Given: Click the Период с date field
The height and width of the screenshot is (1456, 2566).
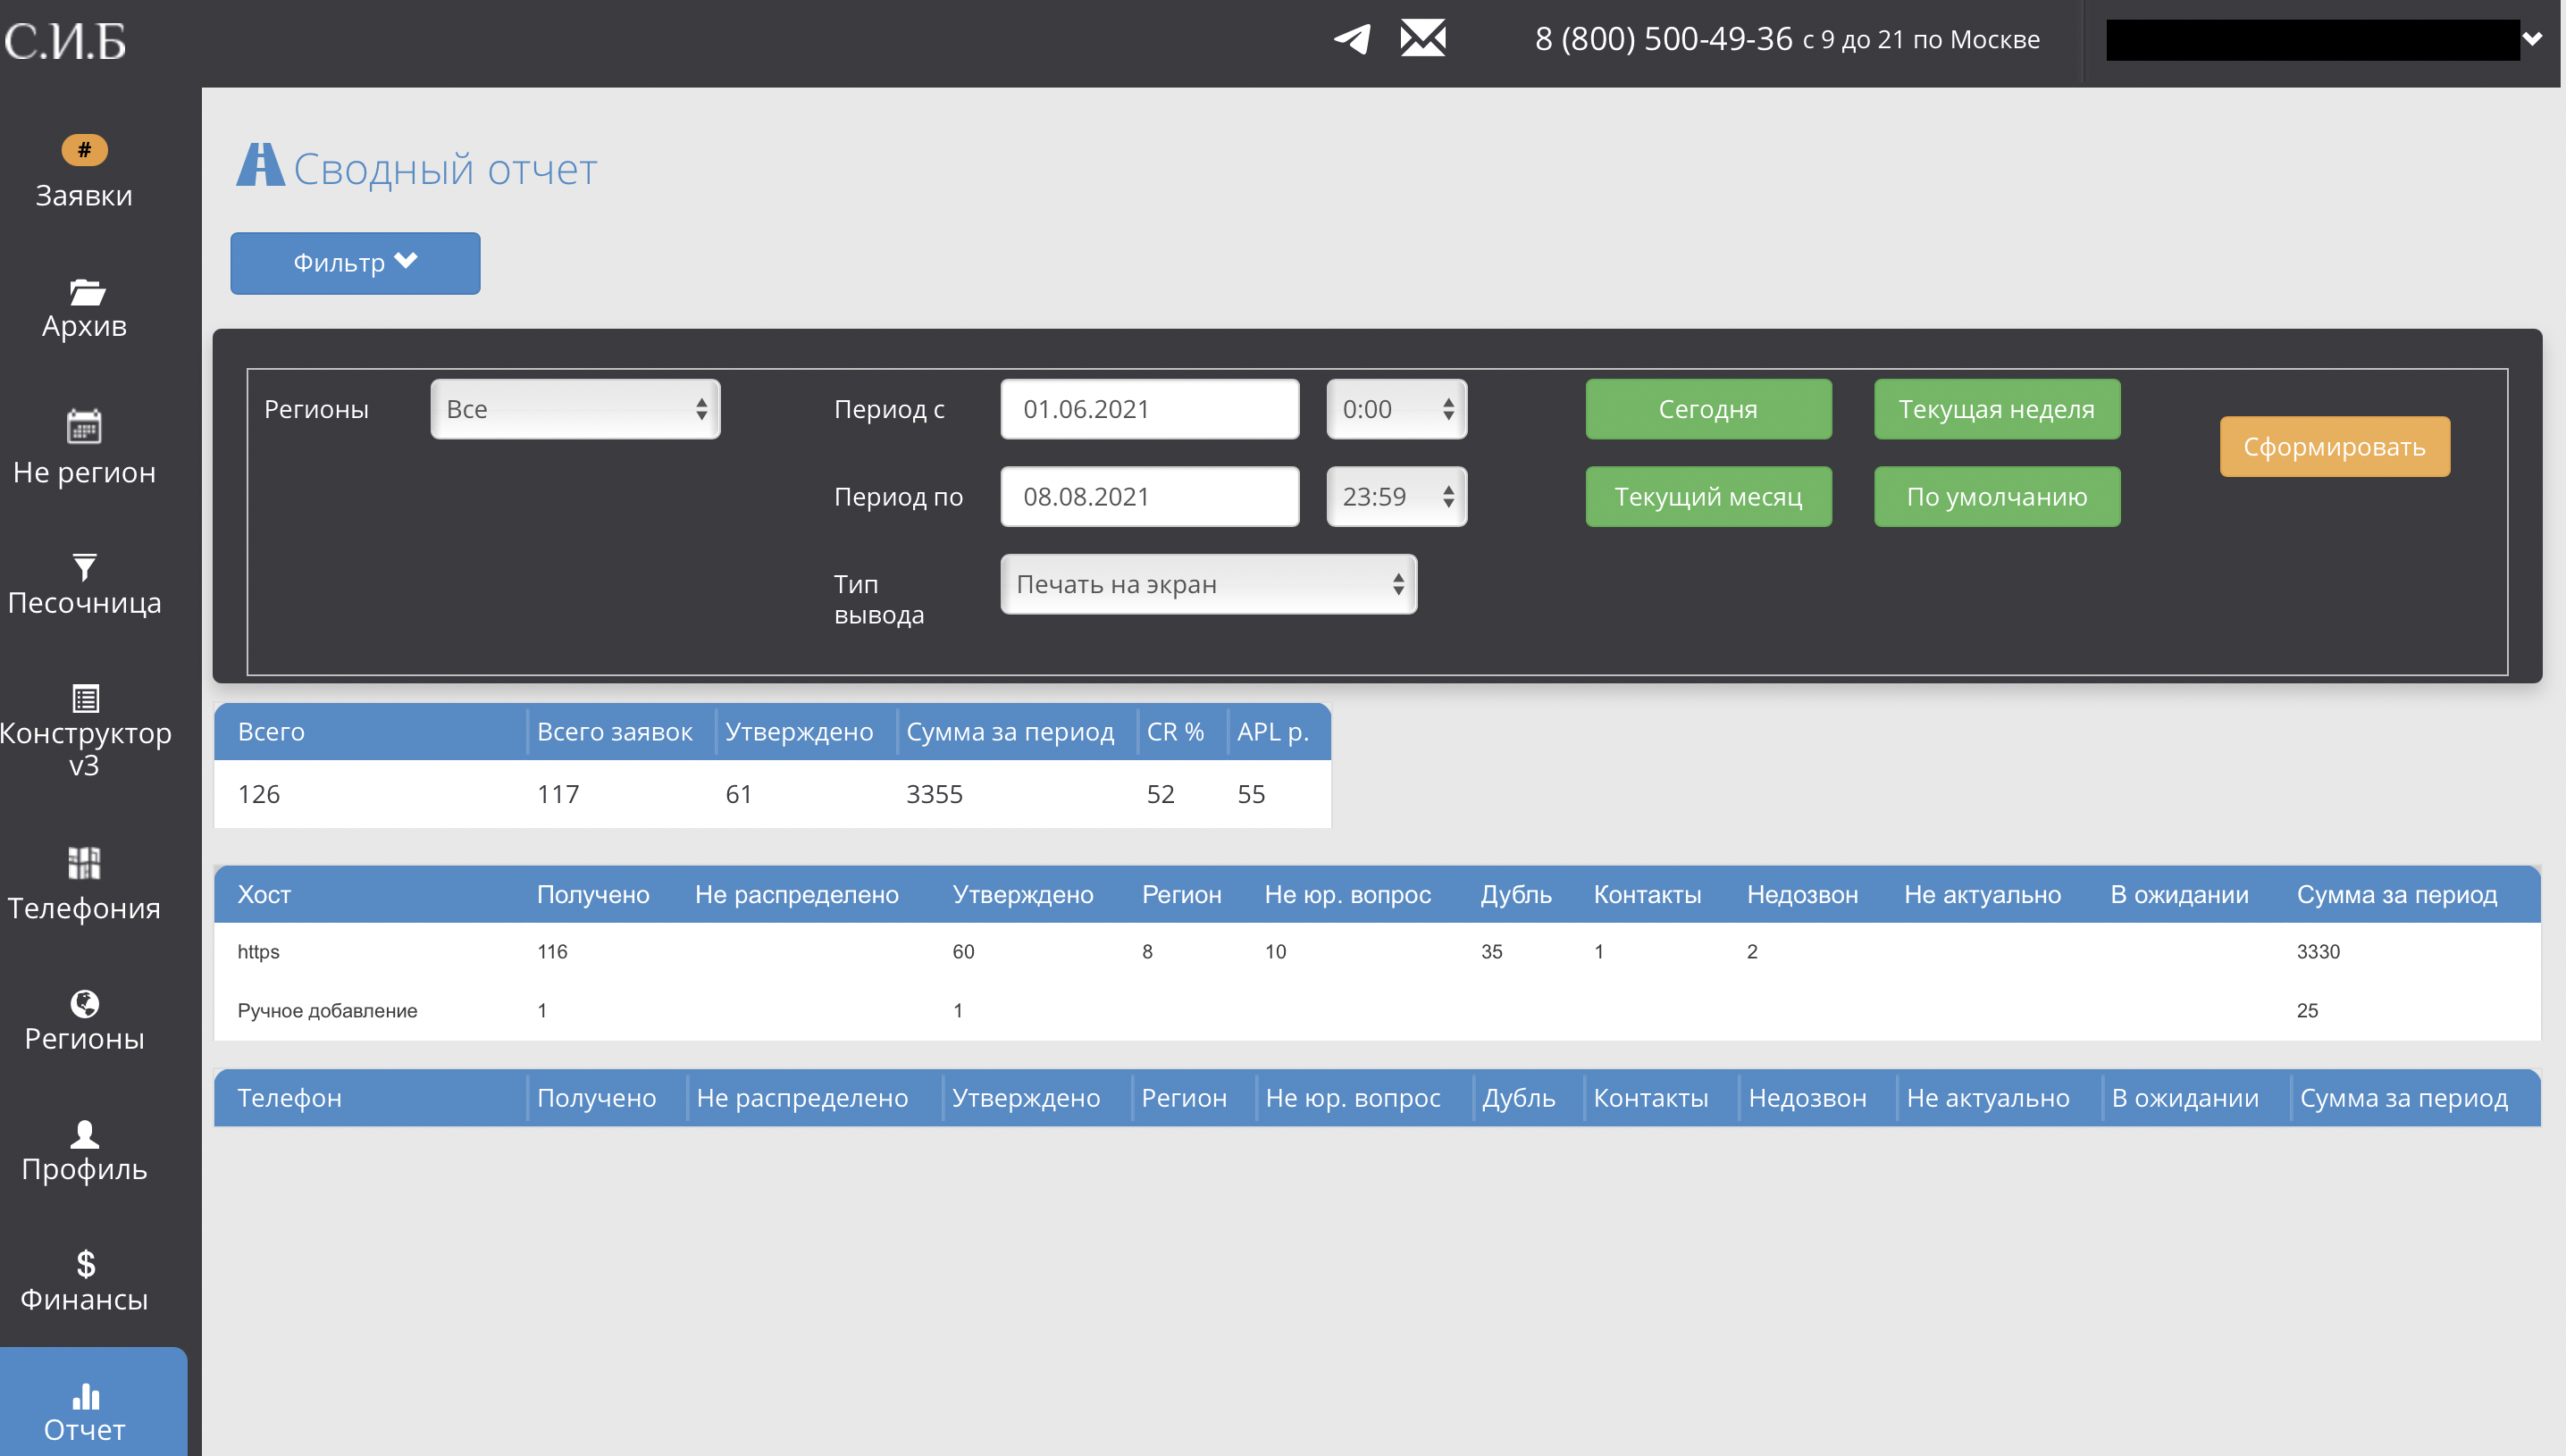Looking at the screenshot, I should tap(1149, 409).
